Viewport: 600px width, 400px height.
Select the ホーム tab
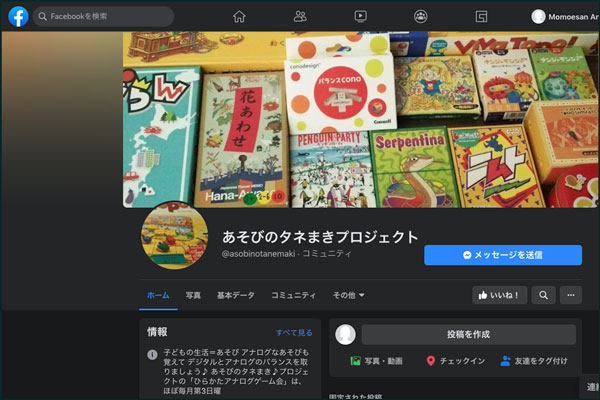point(158,295)
